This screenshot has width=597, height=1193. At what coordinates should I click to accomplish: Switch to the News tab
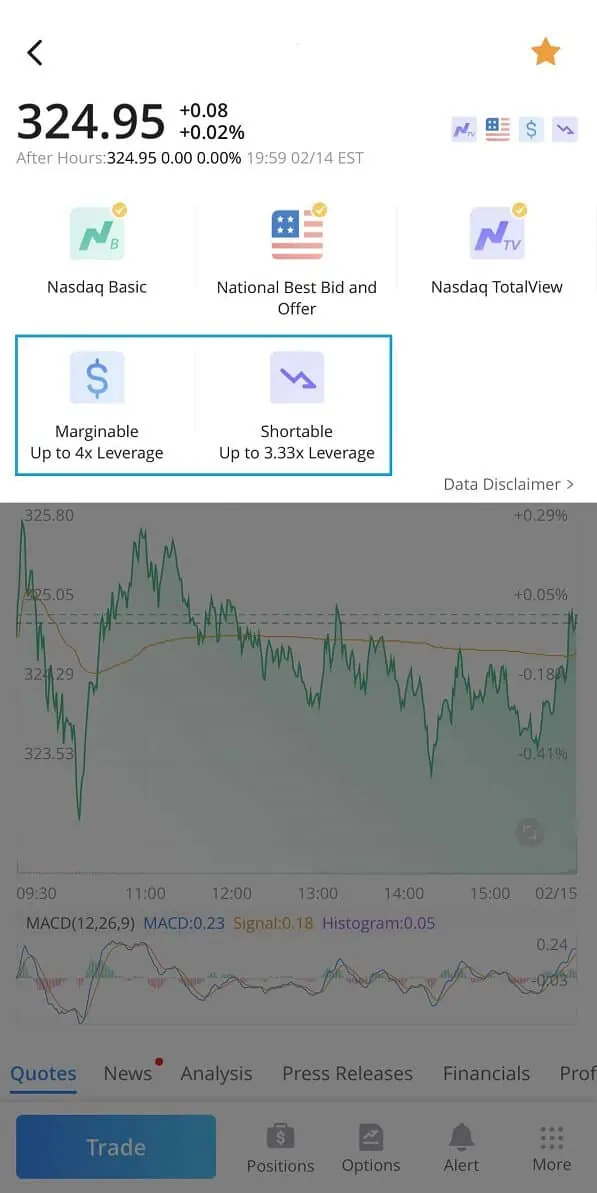click(127, 1072)
